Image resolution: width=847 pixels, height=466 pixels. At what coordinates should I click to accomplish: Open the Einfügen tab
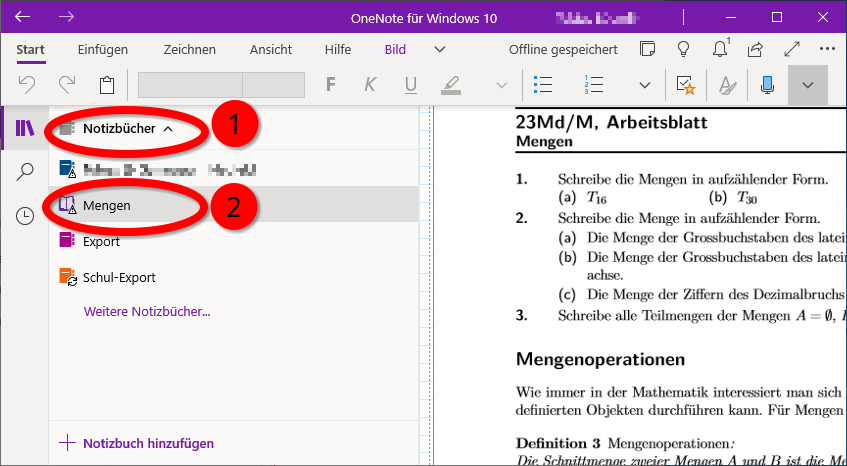(103, 50)
